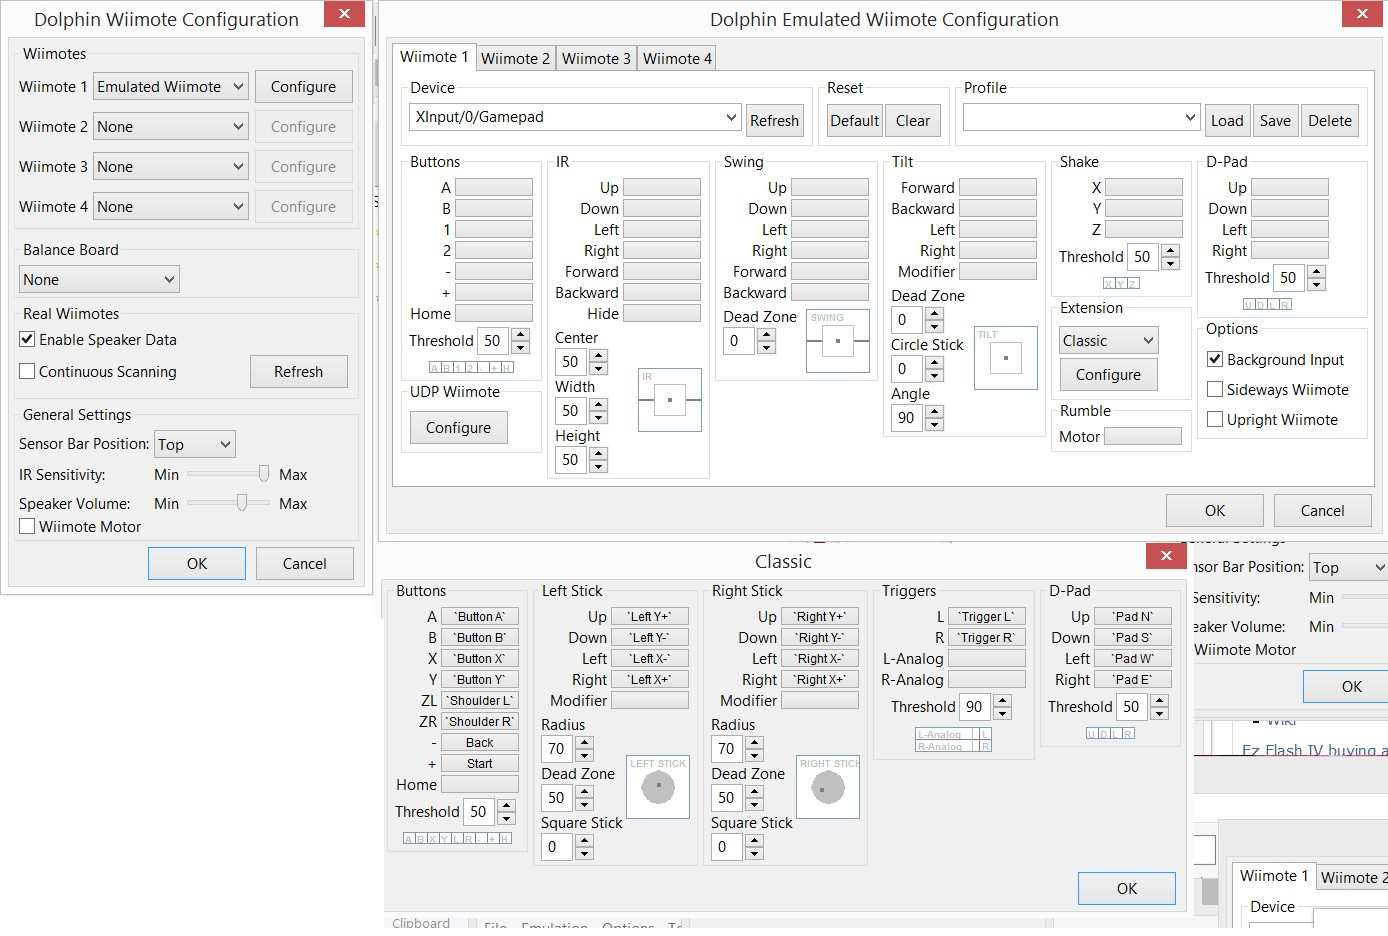Adjust the Speaker Volume slider
Screen dimensions: 1388x936
[229, 503]
